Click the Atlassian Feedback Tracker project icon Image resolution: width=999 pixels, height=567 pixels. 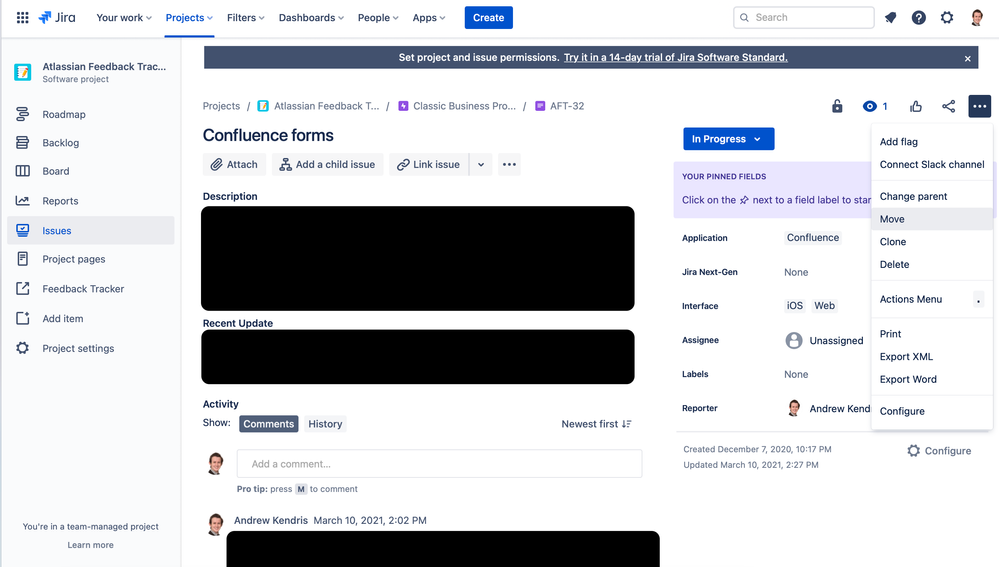22,72
